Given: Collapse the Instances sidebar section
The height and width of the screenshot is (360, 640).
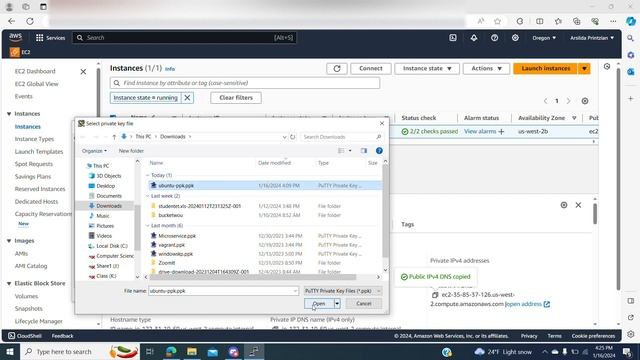Looking at the screenshot, I should (x=9, y=113).
